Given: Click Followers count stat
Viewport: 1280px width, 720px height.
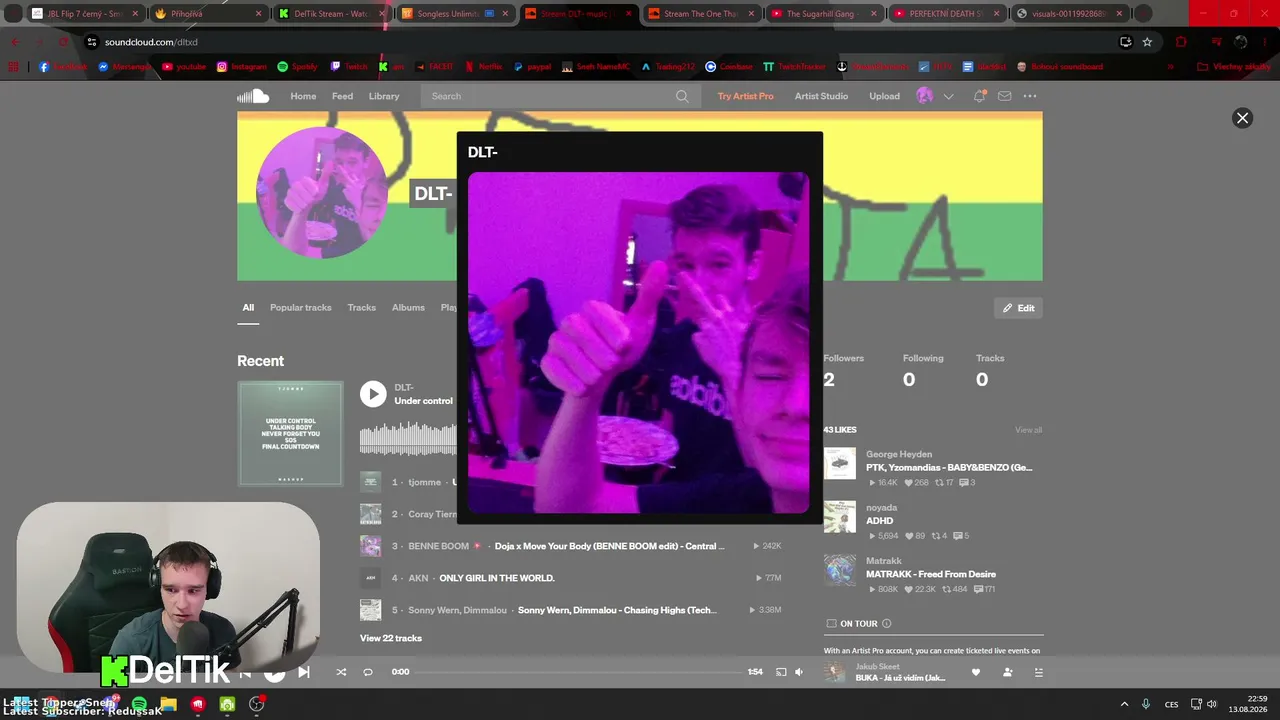Looking at the screenshot, I should pos(843,371).
